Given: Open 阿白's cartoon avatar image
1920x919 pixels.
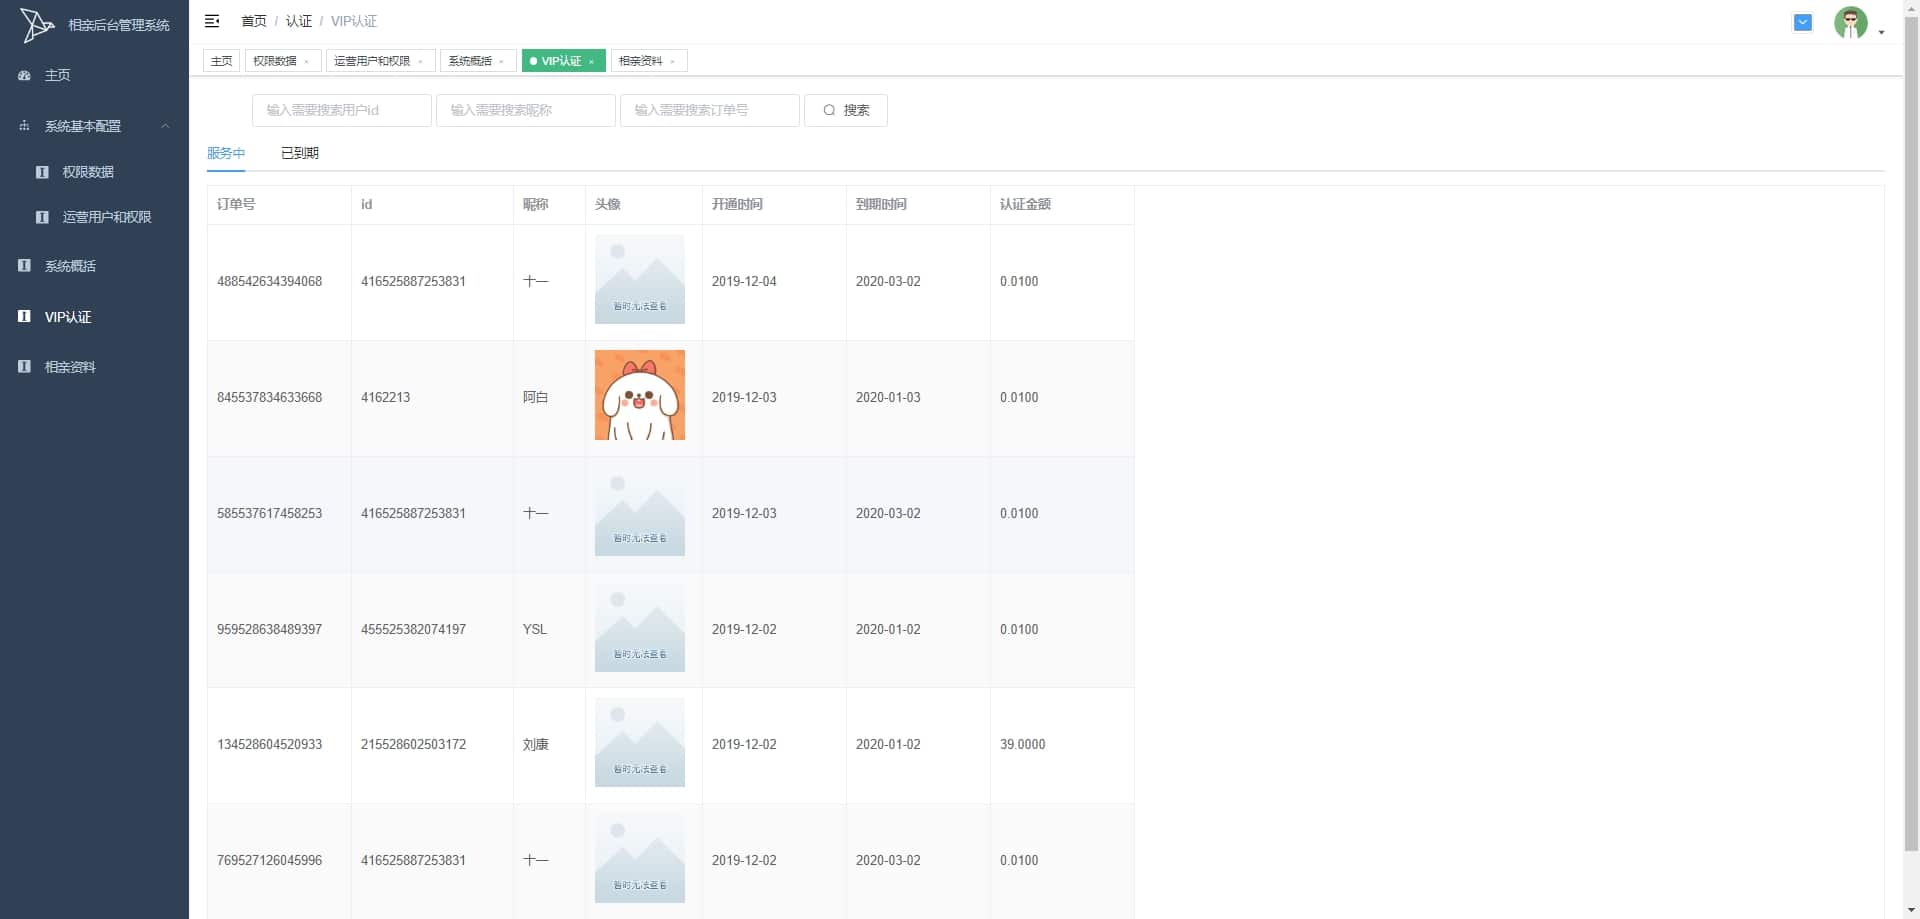Looking at the screenshot, I should tap(640, 395).
